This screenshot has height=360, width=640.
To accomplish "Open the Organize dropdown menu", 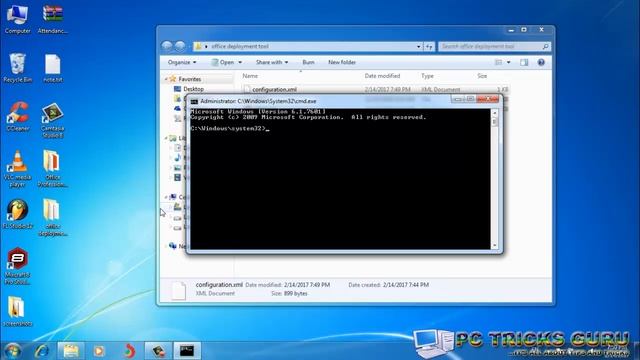I will pos(182,62).
